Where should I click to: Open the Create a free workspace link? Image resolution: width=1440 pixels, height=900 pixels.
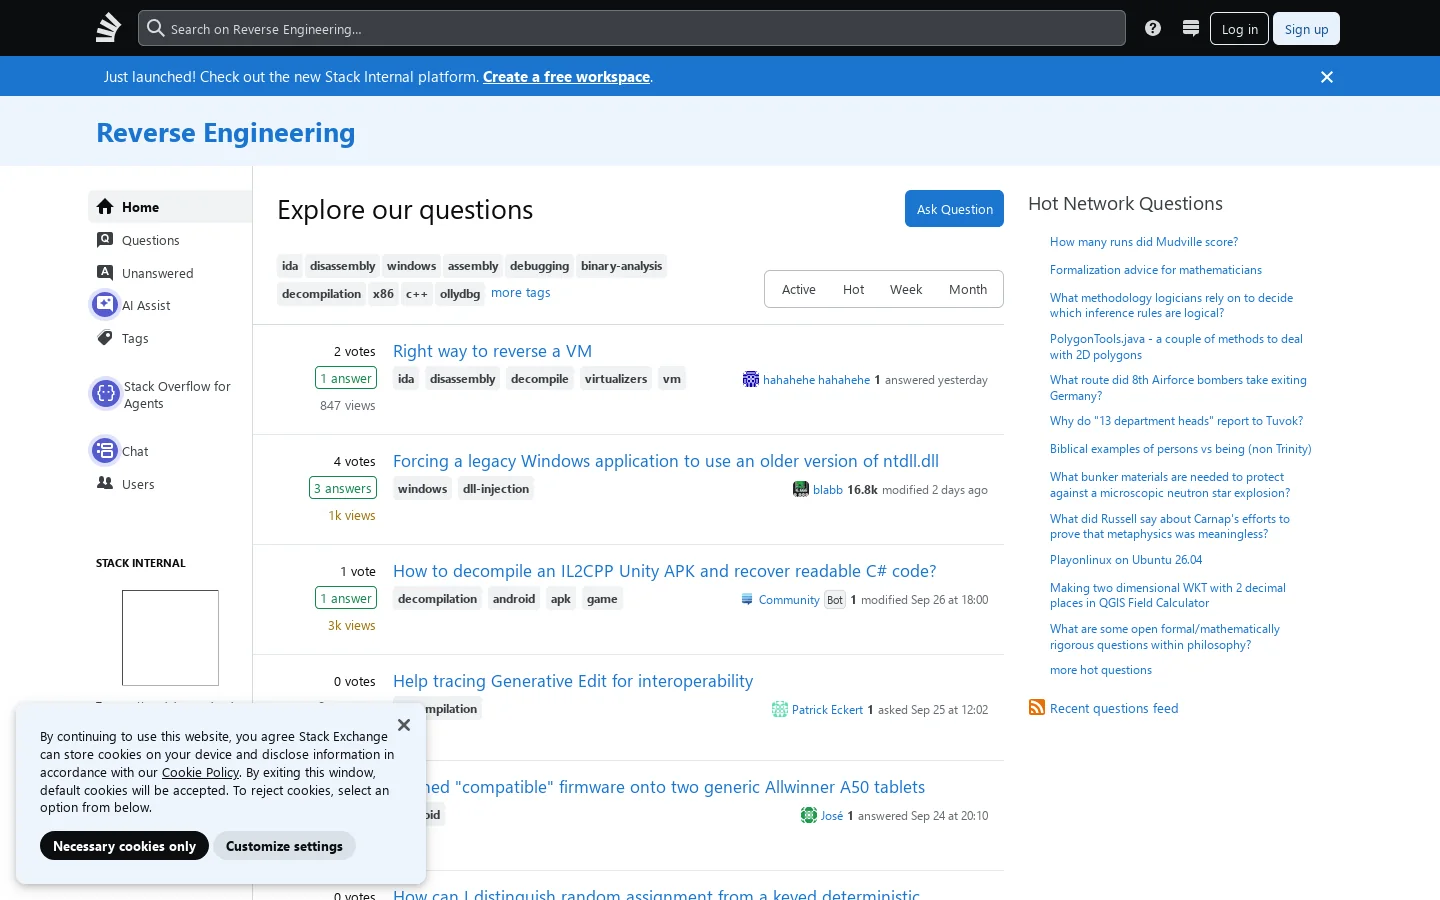(x=566, y=77)
